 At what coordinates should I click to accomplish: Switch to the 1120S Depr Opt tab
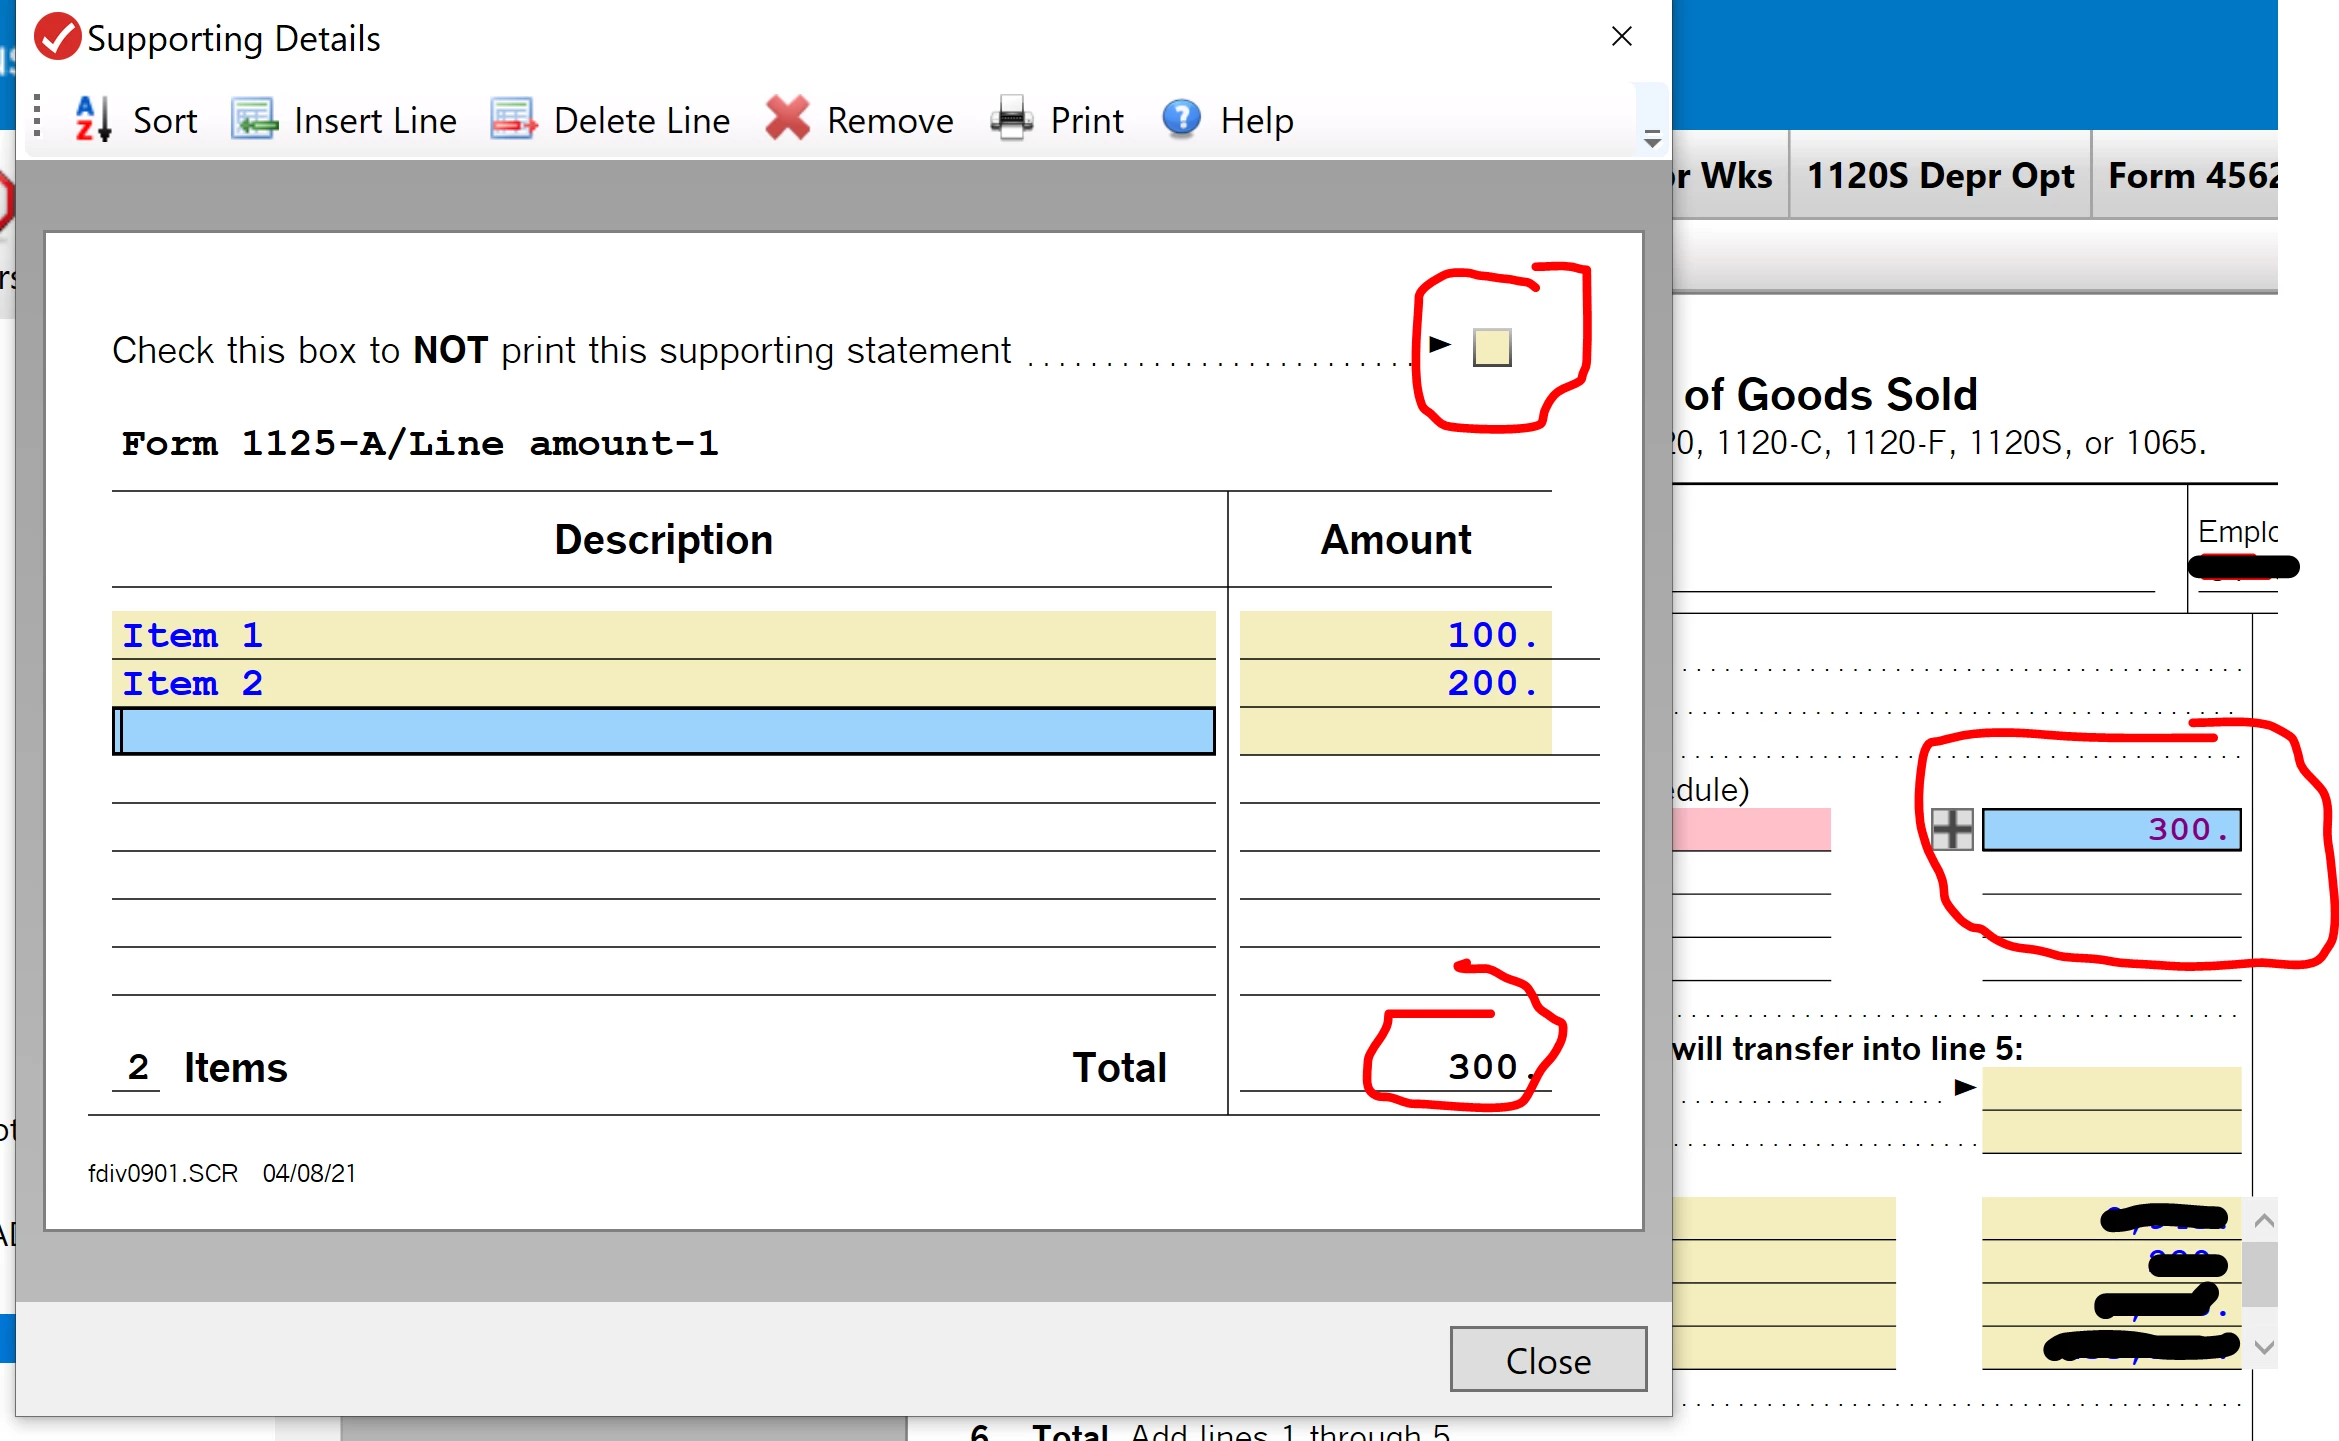click(x=1940, y=176)
